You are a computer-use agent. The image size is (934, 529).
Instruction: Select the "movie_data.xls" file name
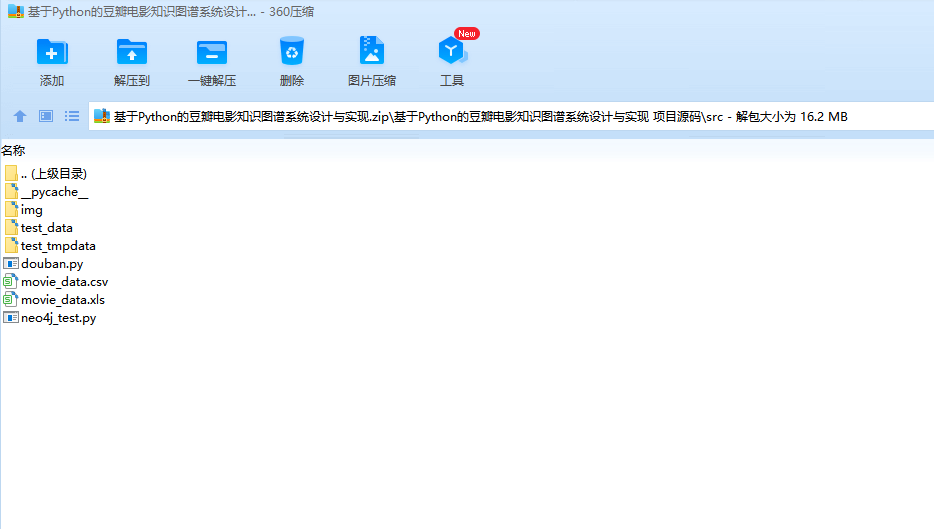pyautogui.click(x=63, y=299)
